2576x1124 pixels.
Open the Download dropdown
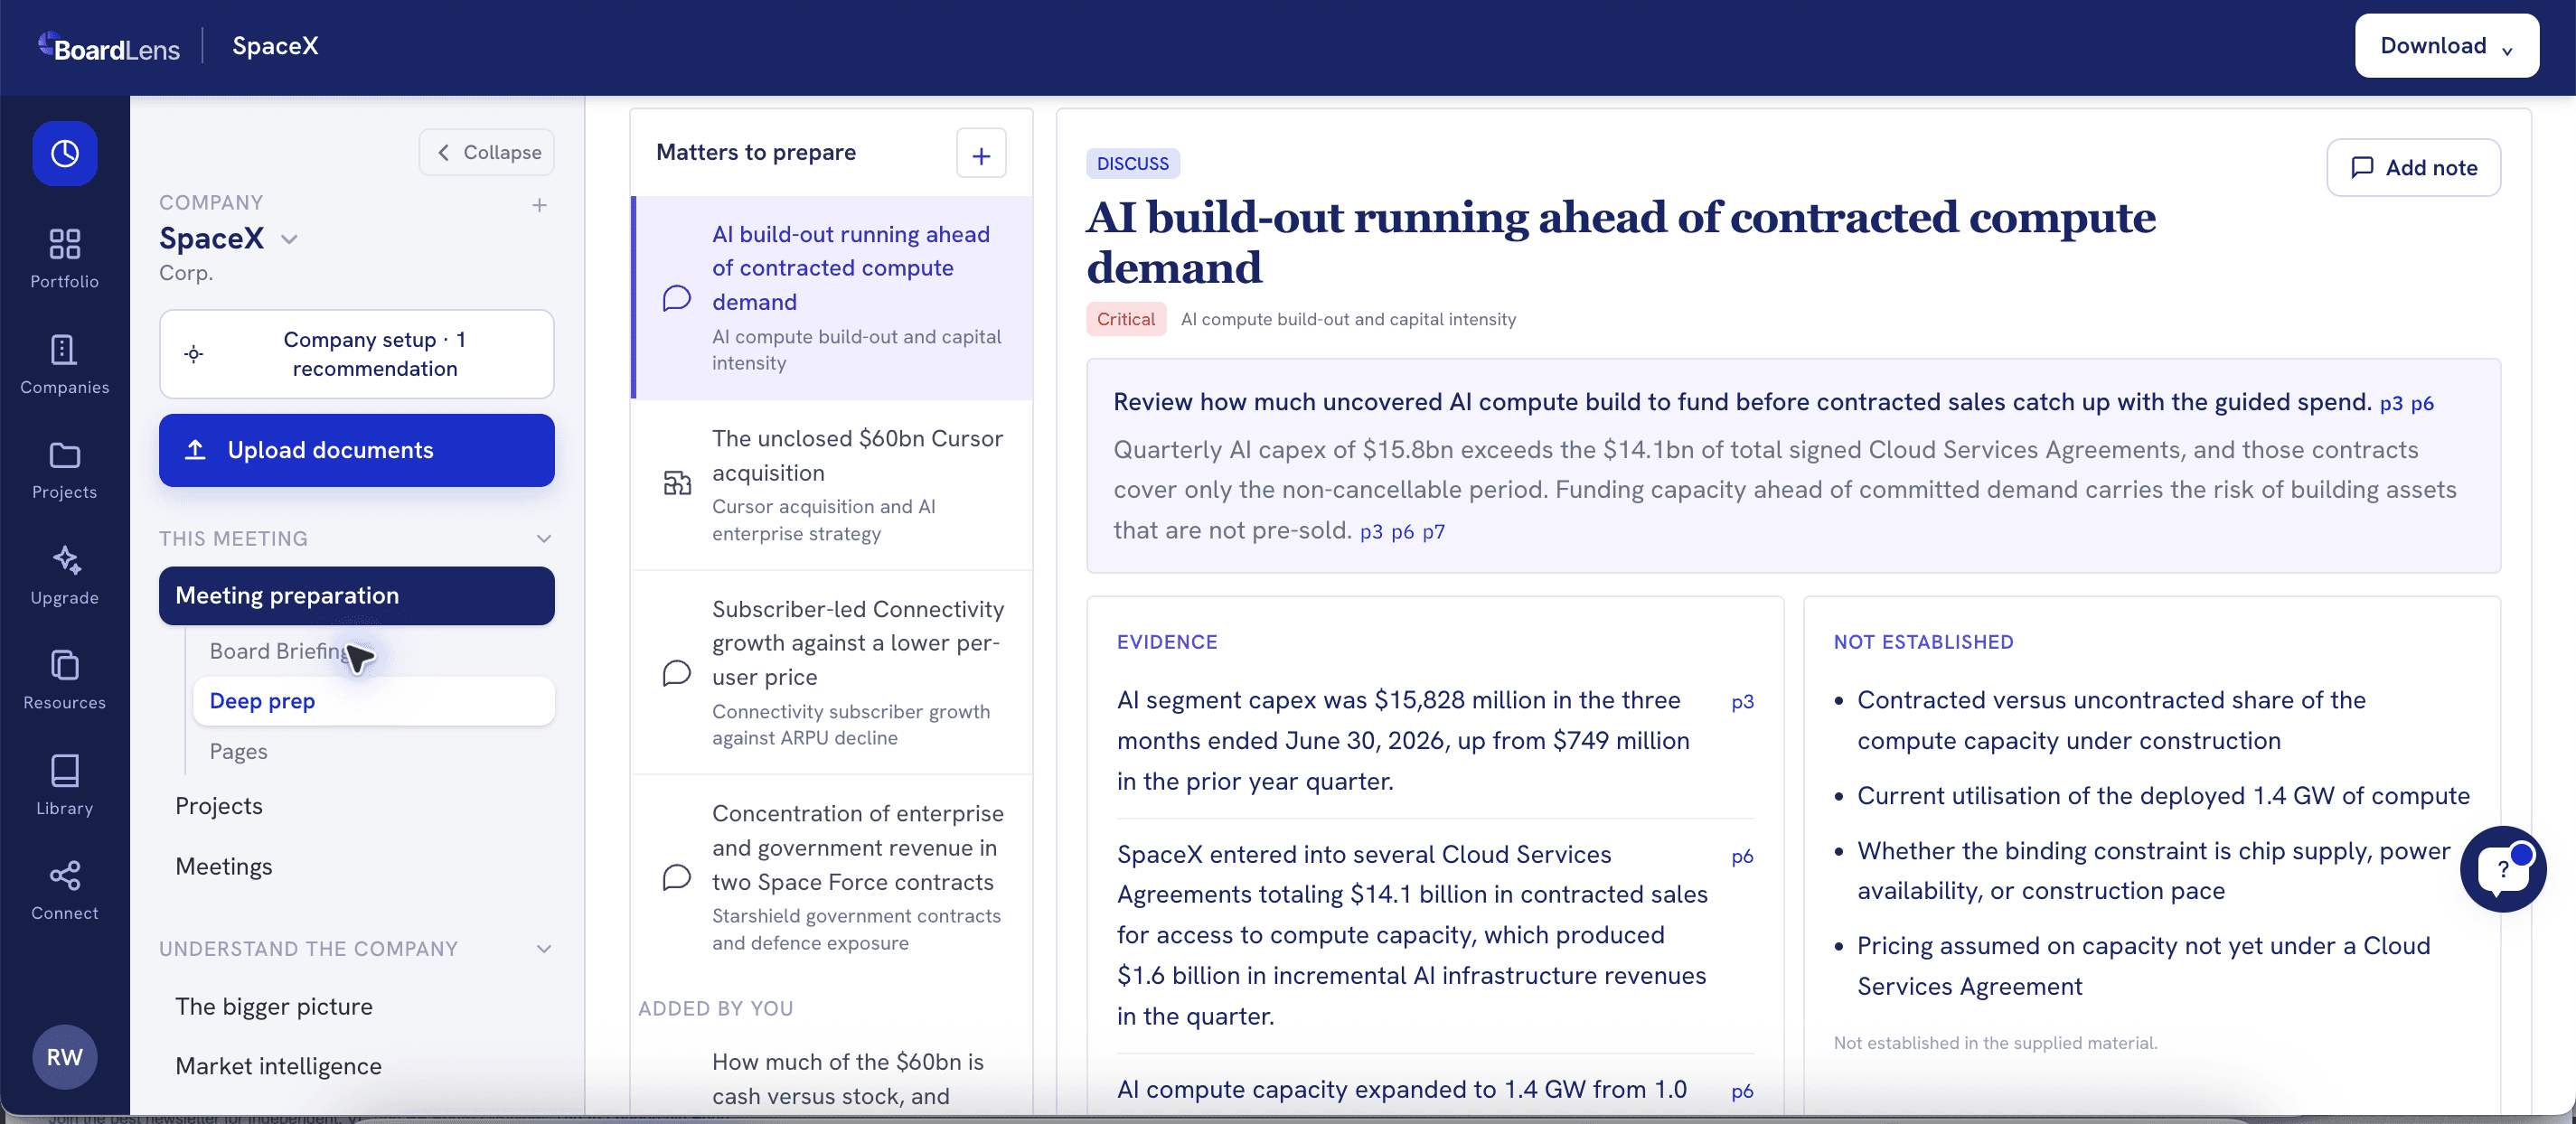(2446, 46)
